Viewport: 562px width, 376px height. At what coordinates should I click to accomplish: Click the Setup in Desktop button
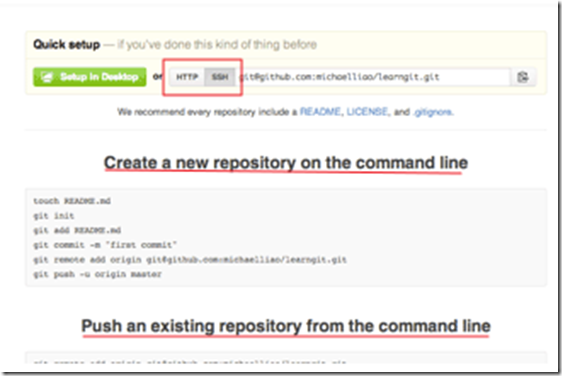[x=90, y=77]
